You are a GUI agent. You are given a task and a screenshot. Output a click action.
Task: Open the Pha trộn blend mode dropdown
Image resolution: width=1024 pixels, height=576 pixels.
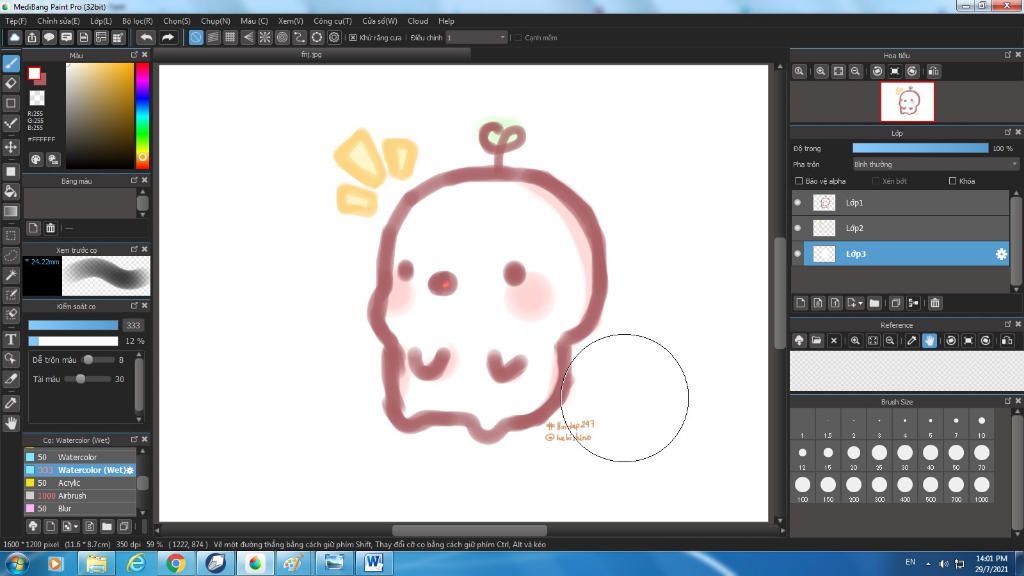tap(935, 165)
